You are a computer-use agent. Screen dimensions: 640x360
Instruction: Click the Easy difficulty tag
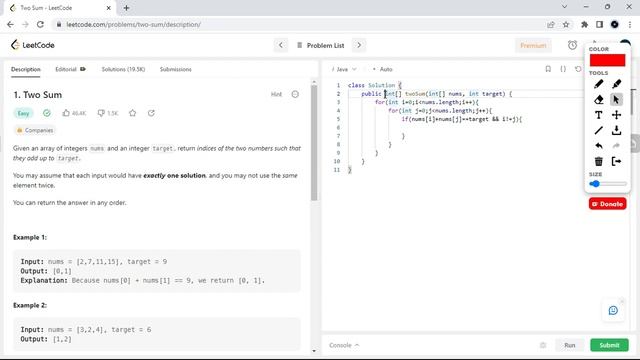23,113
